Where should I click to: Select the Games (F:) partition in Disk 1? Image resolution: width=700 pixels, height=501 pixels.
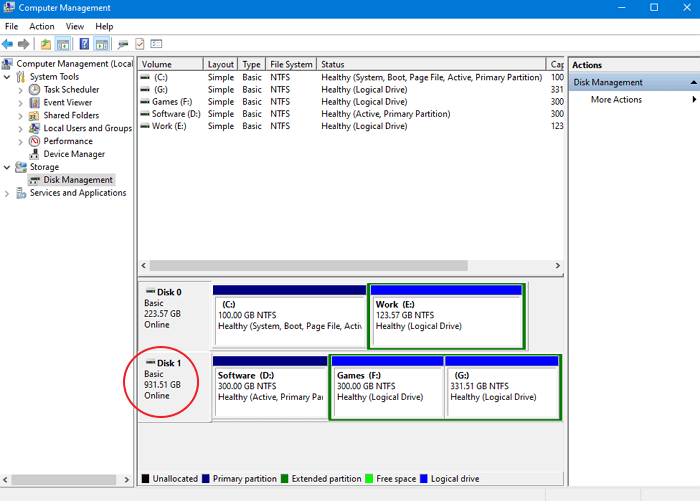click(x=386, y=386)
